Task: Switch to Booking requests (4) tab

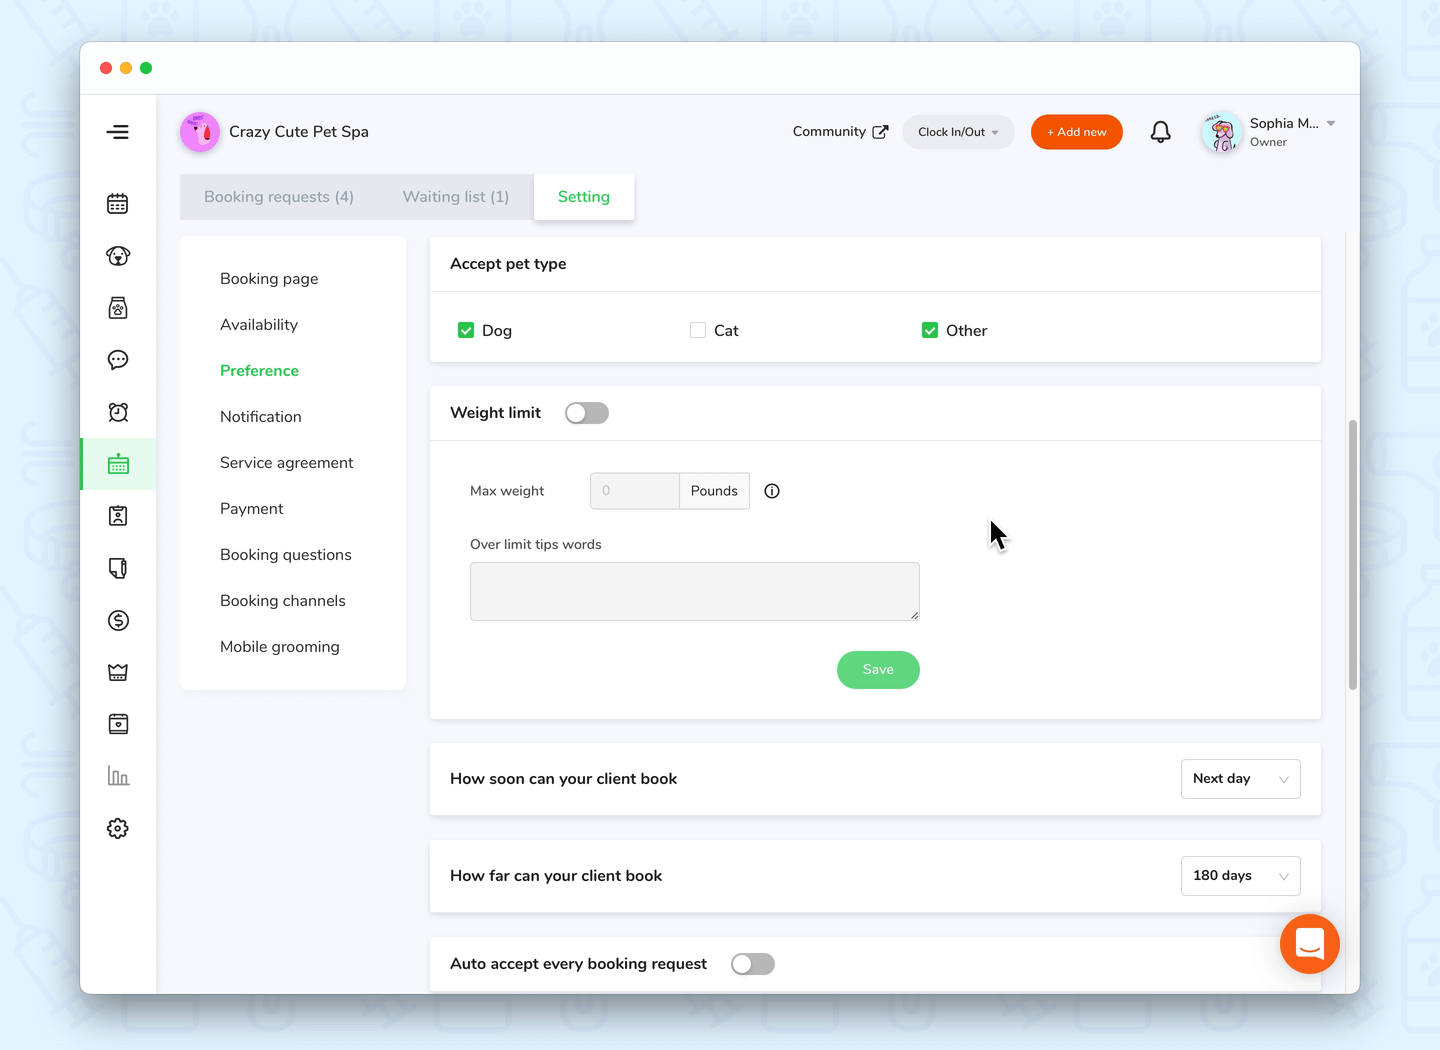Action: (279, 197)
